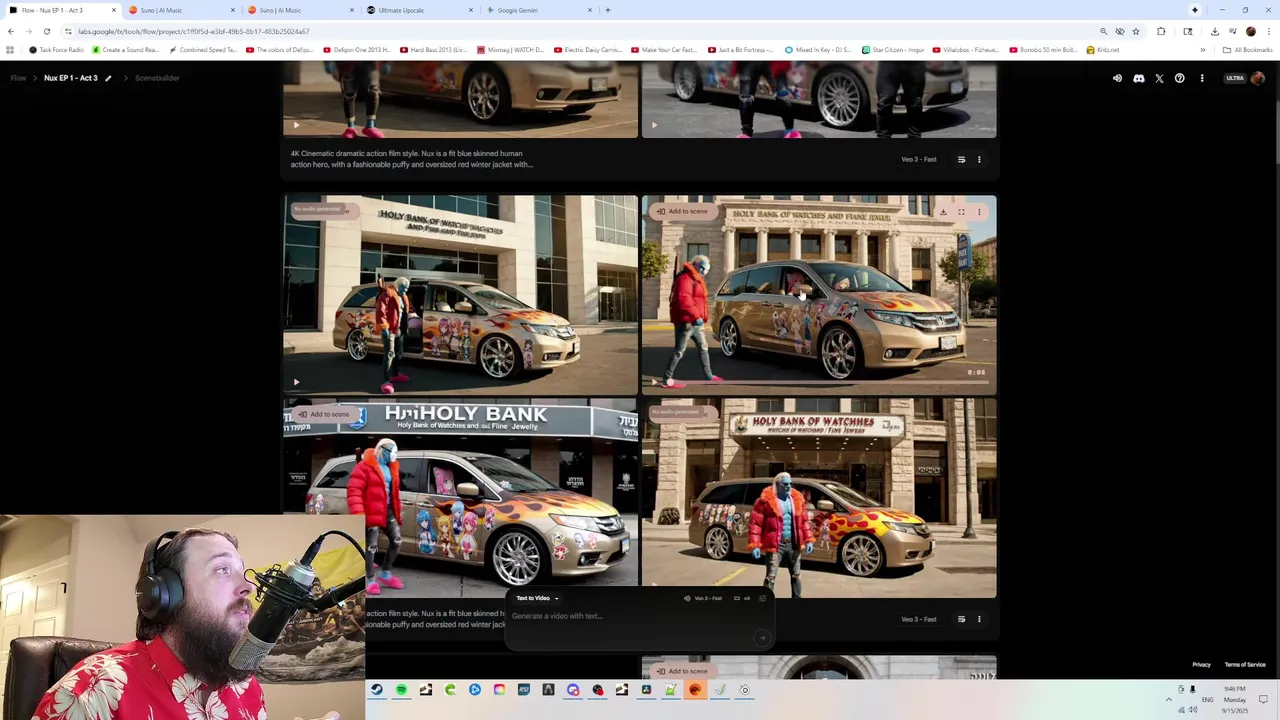Click Add to scene on HOLY BANK clip
1280x720 pixels.
[x=323, y=414]
